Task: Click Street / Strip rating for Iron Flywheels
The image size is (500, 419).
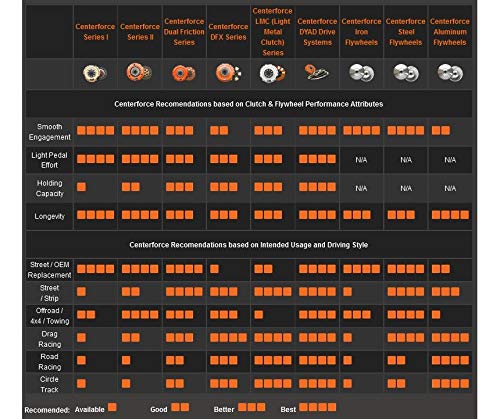Action: (x=347, y=292)
